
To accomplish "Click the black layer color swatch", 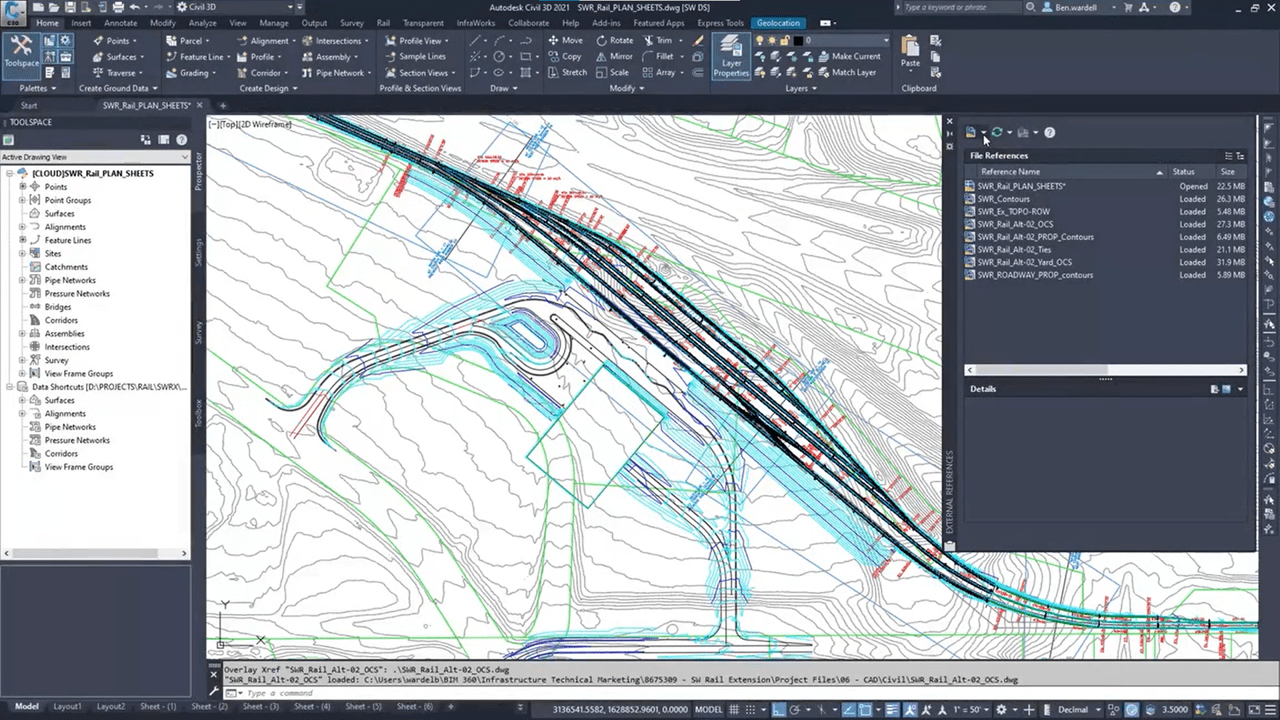I will point(798,41).
